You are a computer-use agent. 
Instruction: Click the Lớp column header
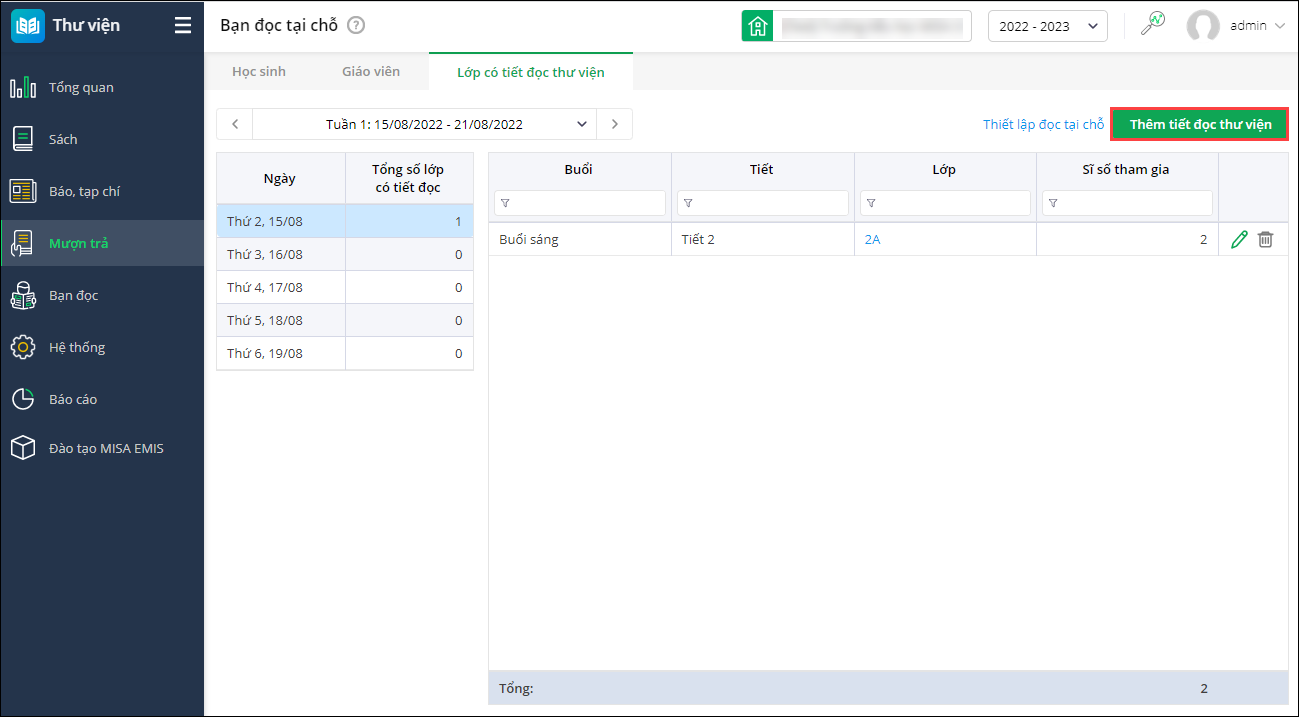944,169
